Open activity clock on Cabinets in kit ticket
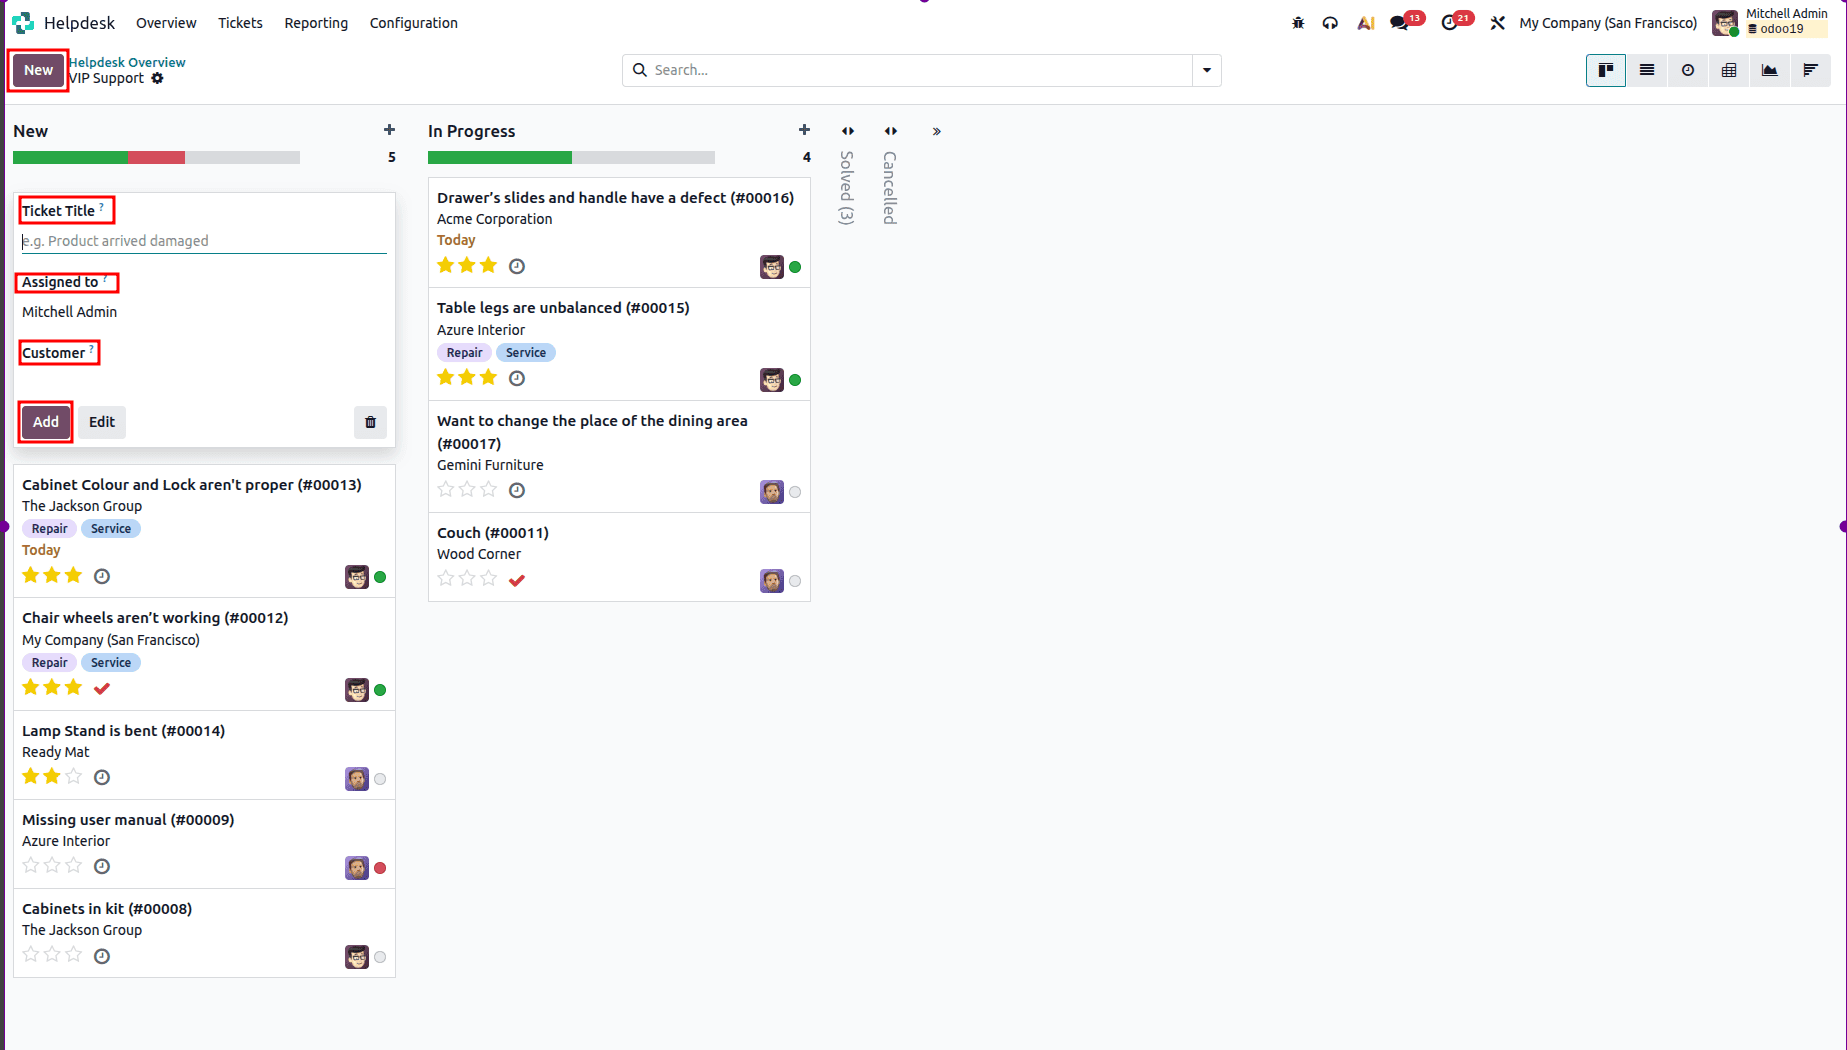This screenshot has width=1847, height=1050. click(102, 956)
